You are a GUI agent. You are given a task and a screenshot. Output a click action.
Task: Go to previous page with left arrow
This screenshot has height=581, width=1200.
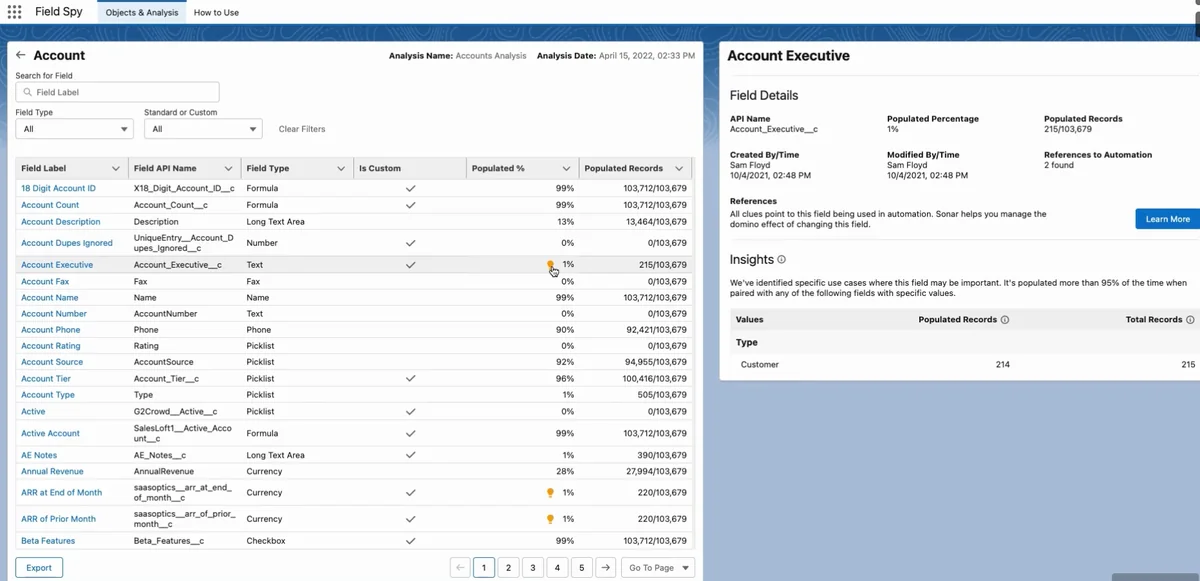(461, 568)
